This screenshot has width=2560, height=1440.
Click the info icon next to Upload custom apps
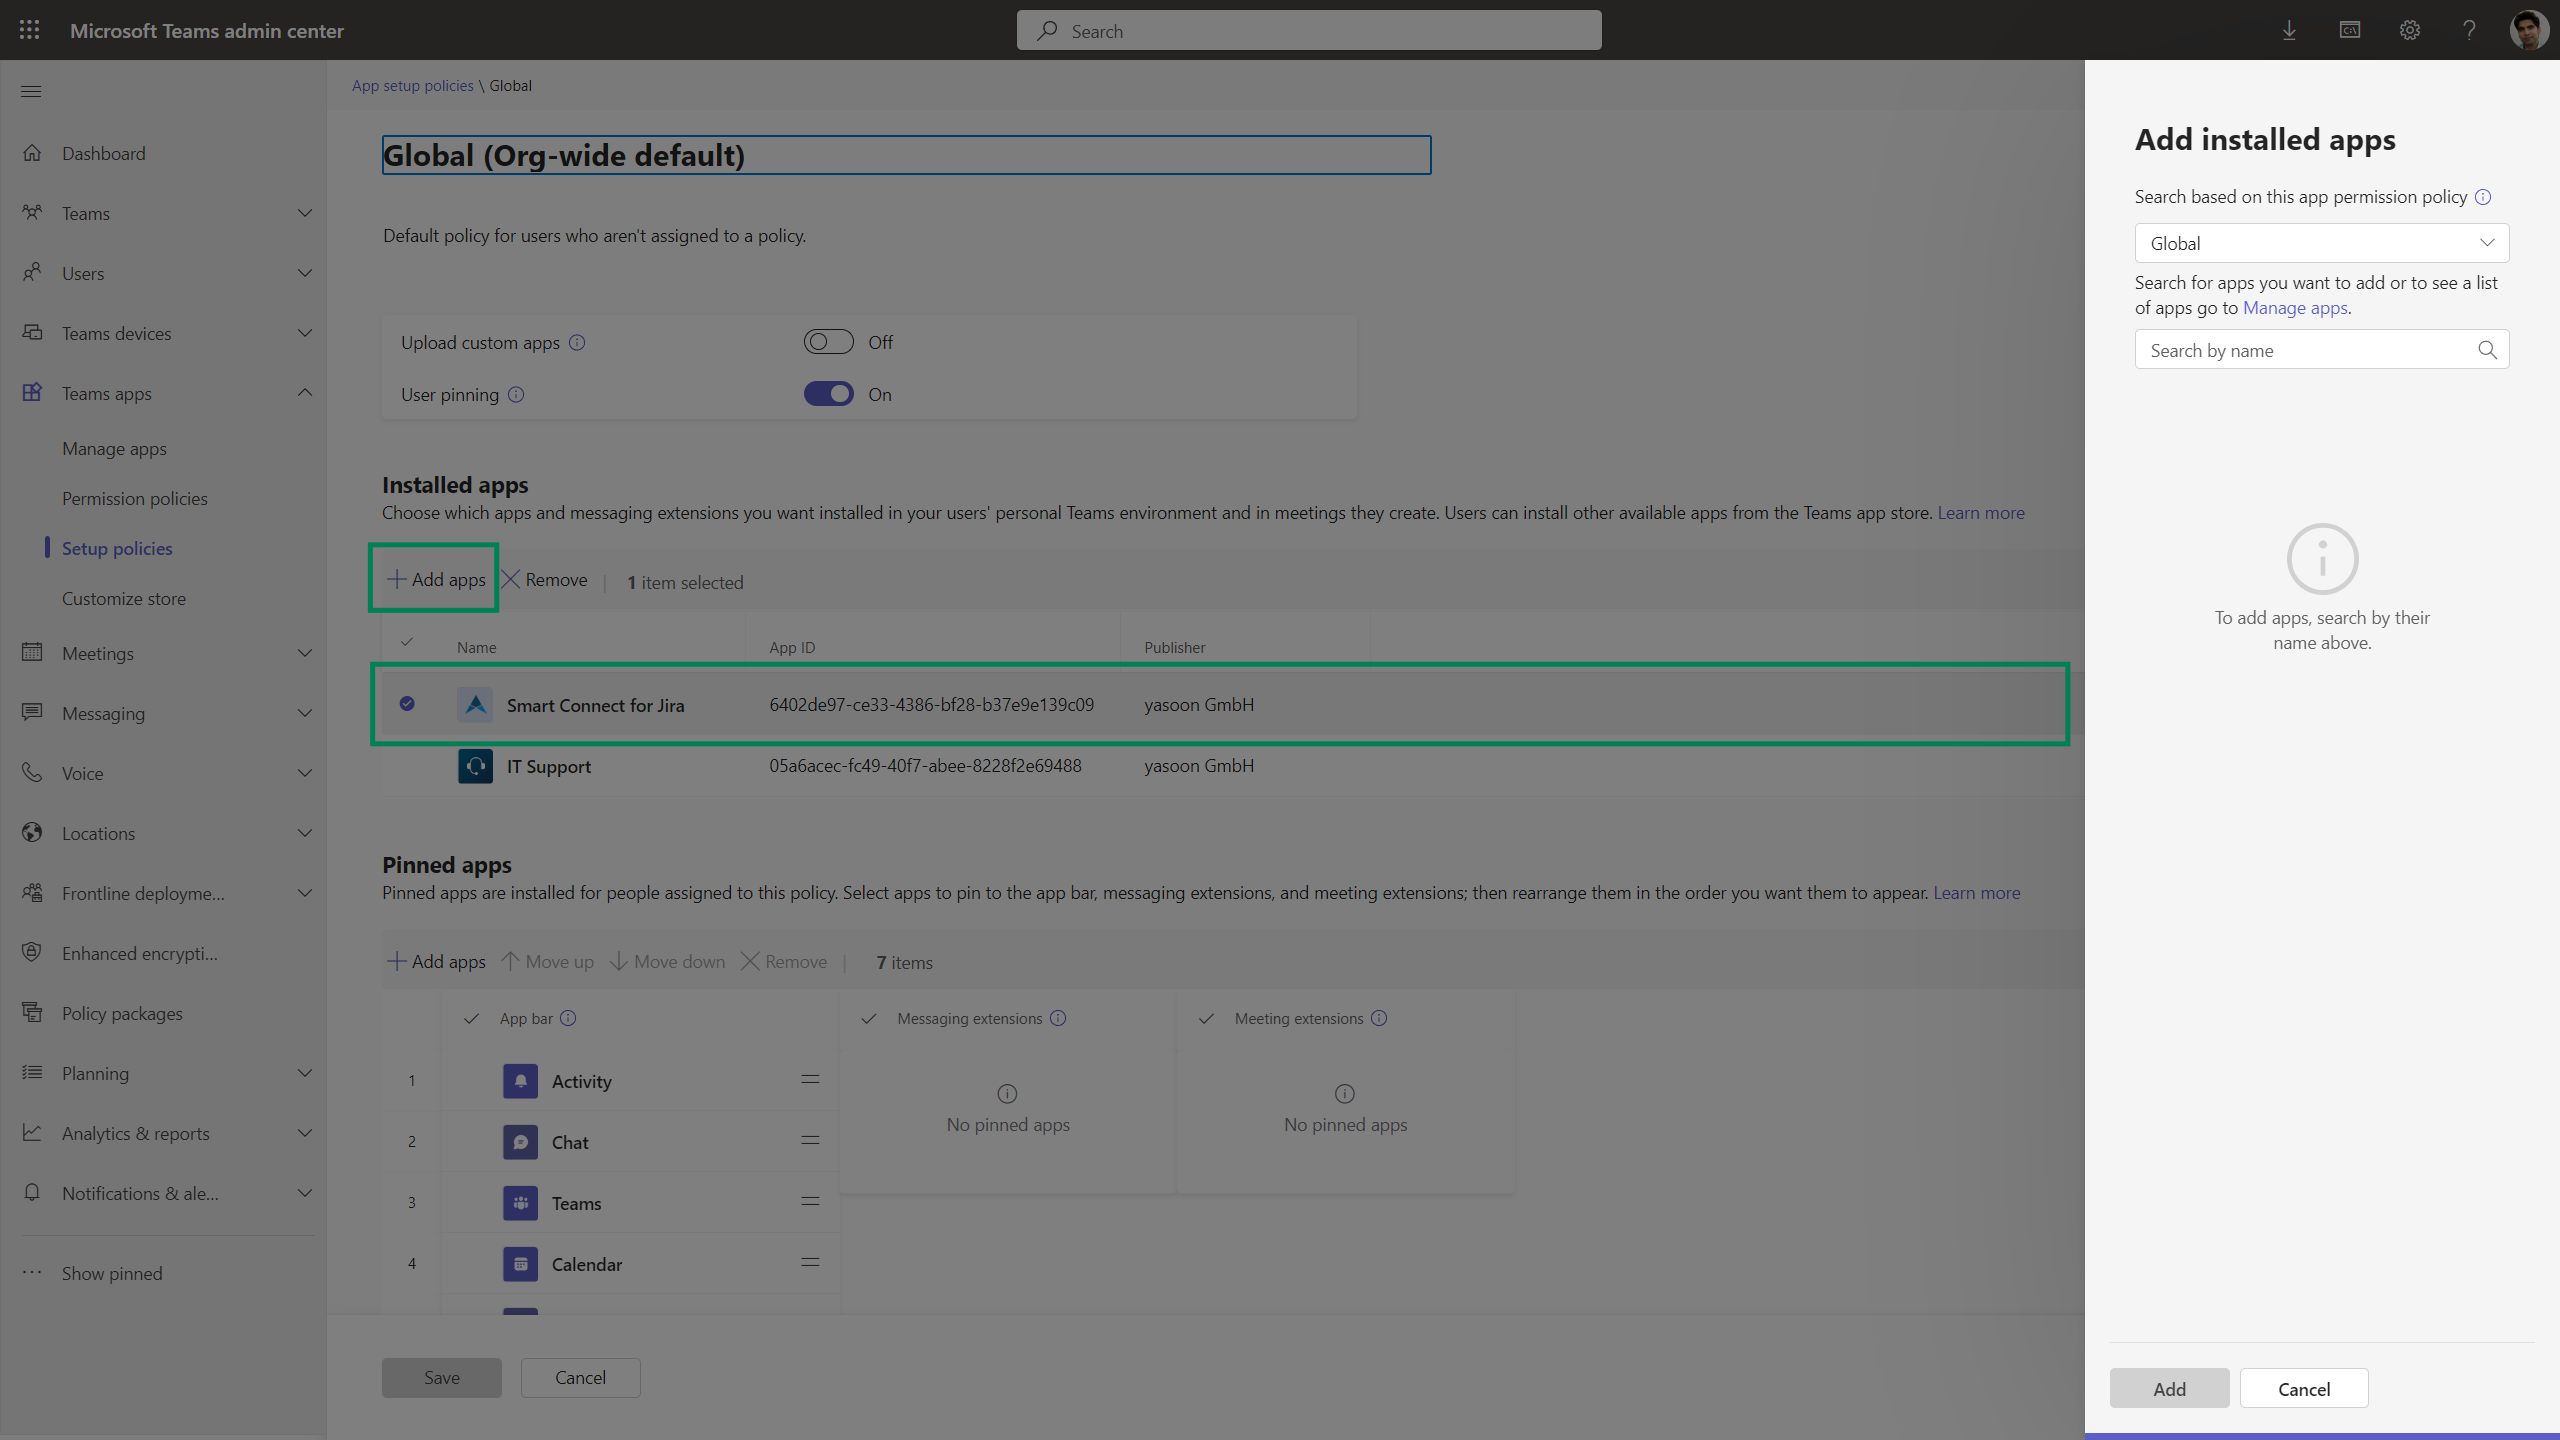(577, 343)
